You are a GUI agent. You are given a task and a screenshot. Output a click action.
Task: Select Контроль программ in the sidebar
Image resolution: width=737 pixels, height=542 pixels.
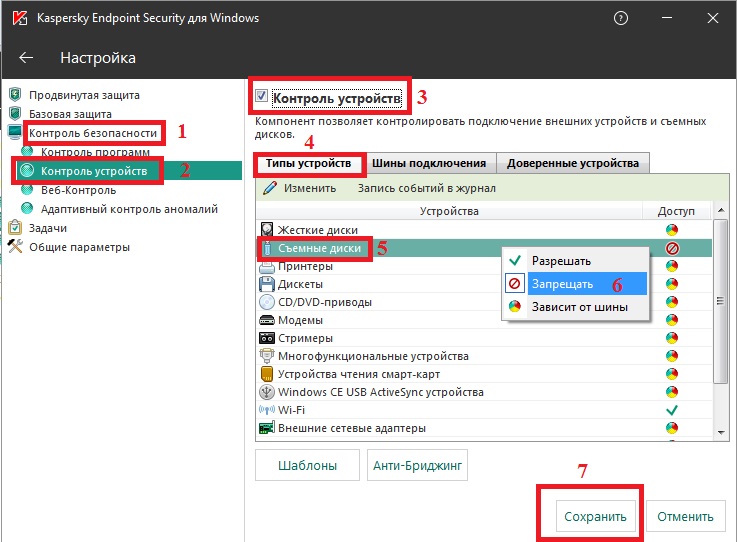[x=95, y=152]
